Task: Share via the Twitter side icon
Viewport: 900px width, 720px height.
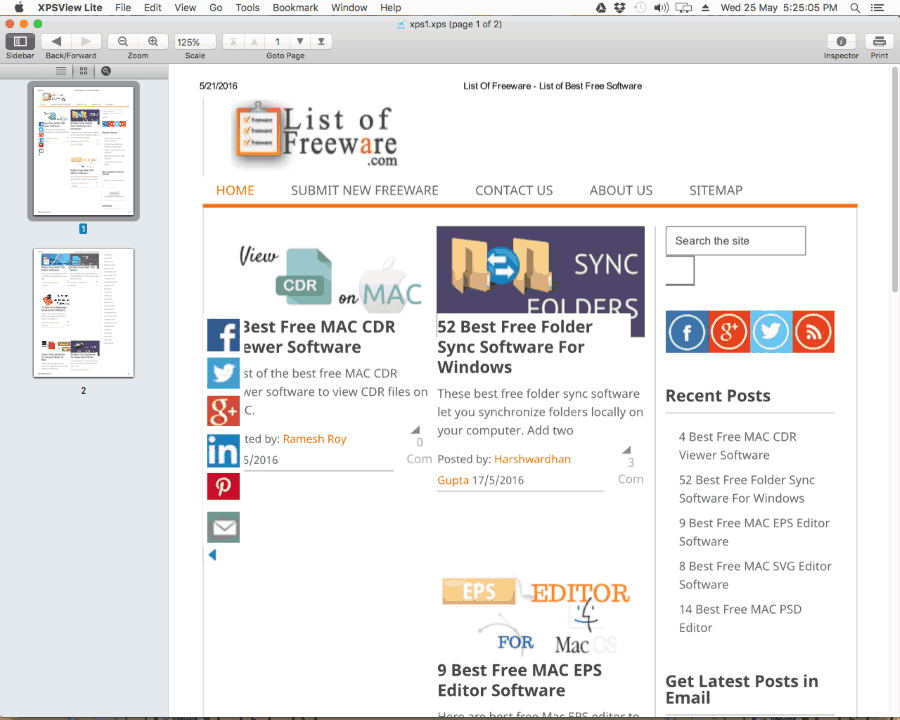Action: coord(223,373)
